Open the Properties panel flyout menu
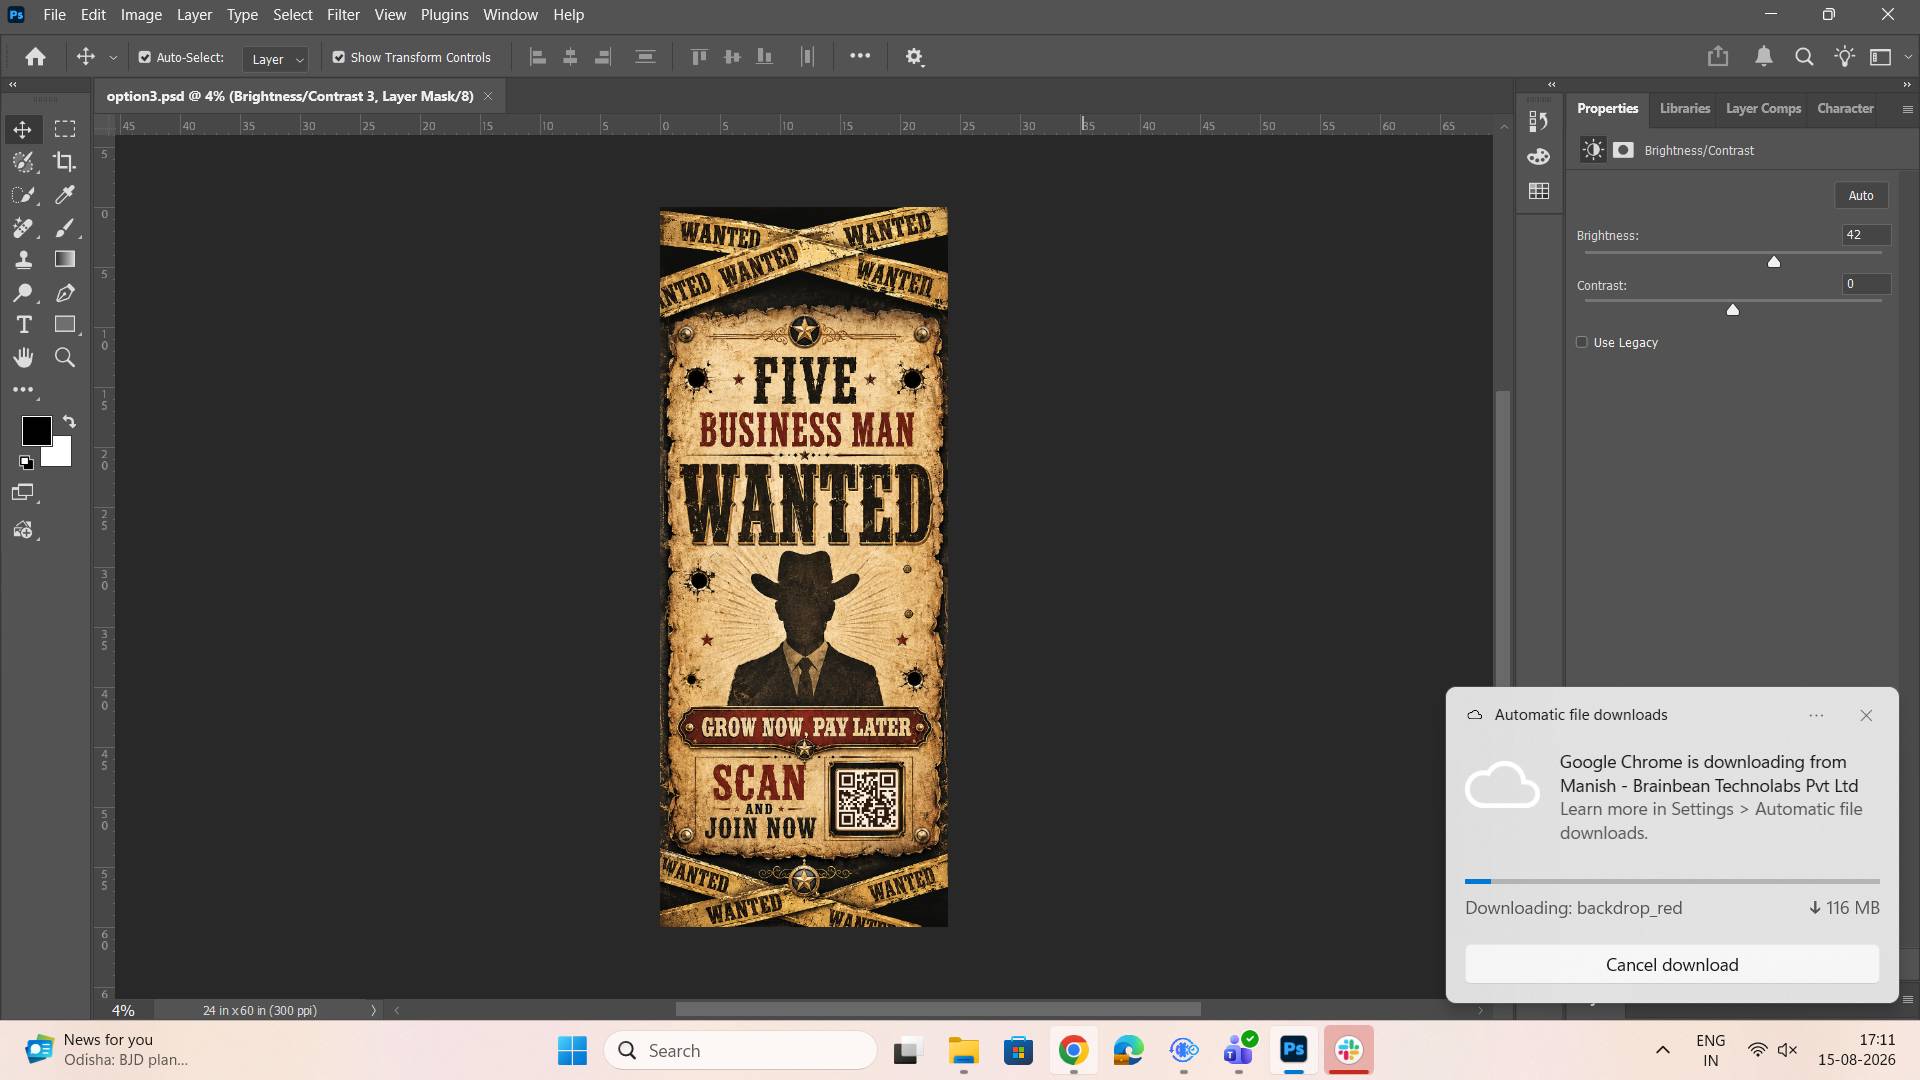 tap(1907, 109)
